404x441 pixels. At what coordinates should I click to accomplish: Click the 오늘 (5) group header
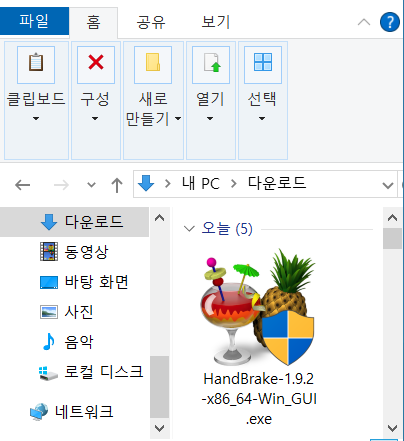(227, 229)
